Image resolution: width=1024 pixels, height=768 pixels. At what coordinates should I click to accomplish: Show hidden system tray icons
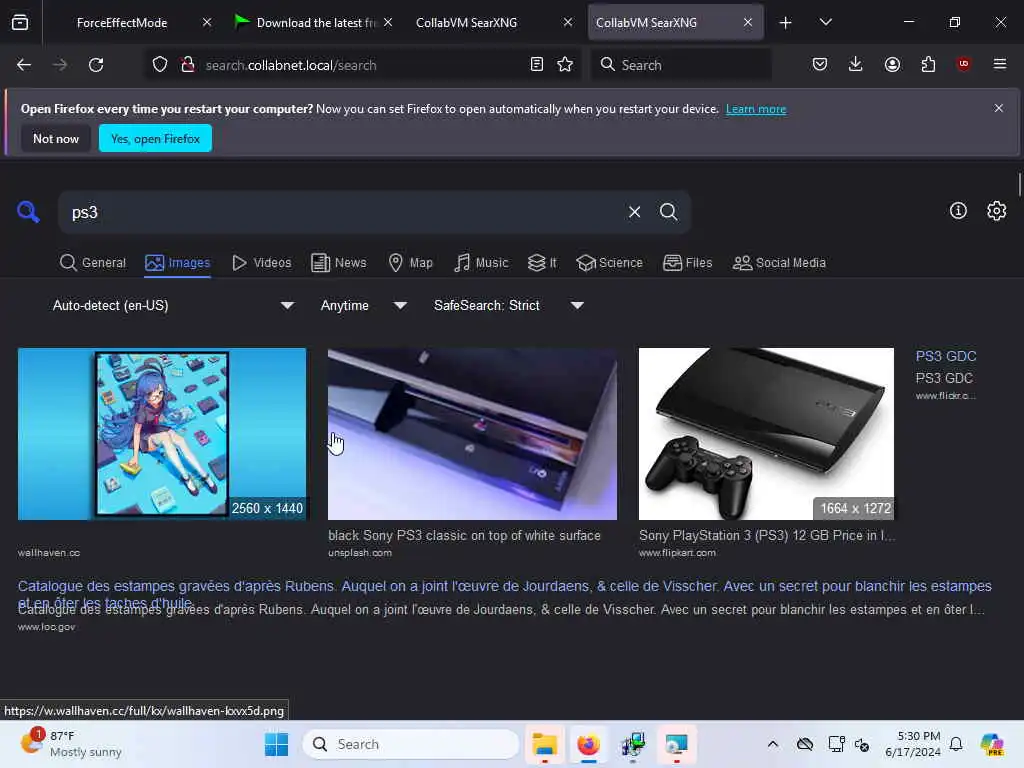point(773,744)
